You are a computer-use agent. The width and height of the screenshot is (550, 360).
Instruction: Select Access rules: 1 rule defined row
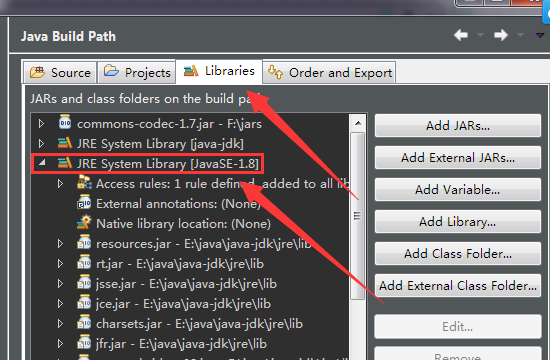(222, 184)
